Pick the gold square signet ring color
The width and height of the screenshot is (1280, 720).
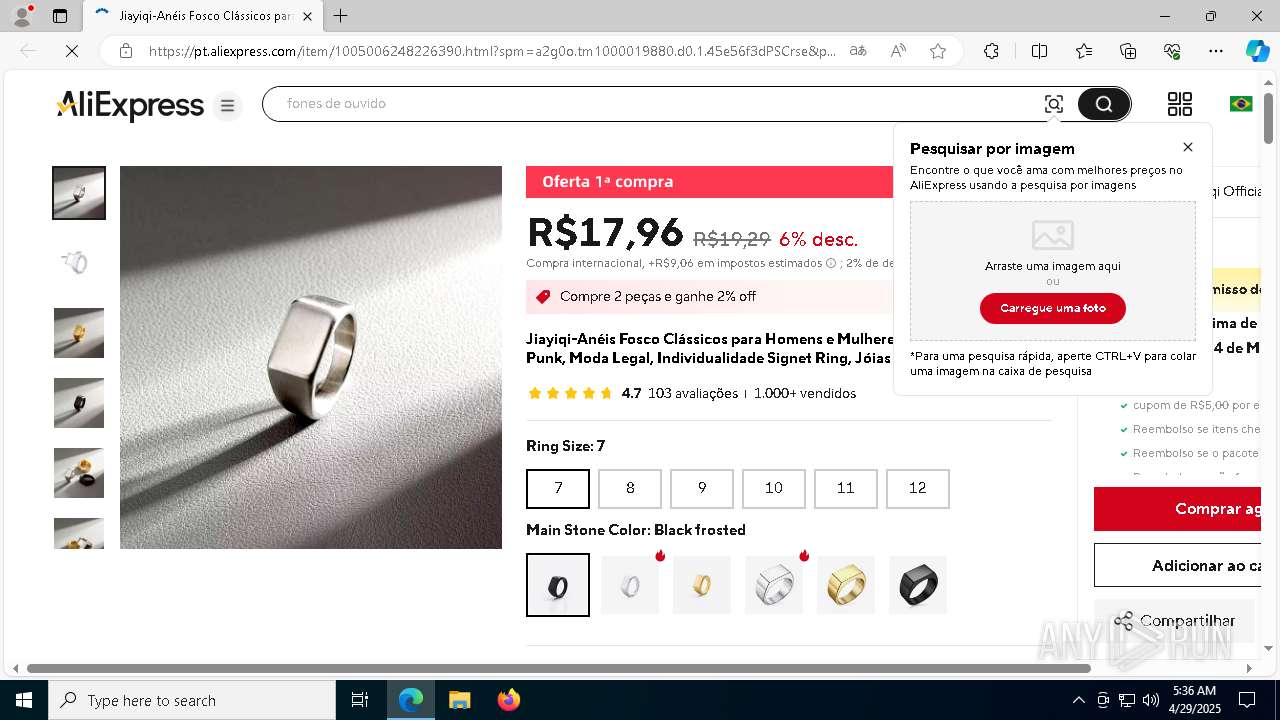tap(846, 585)
